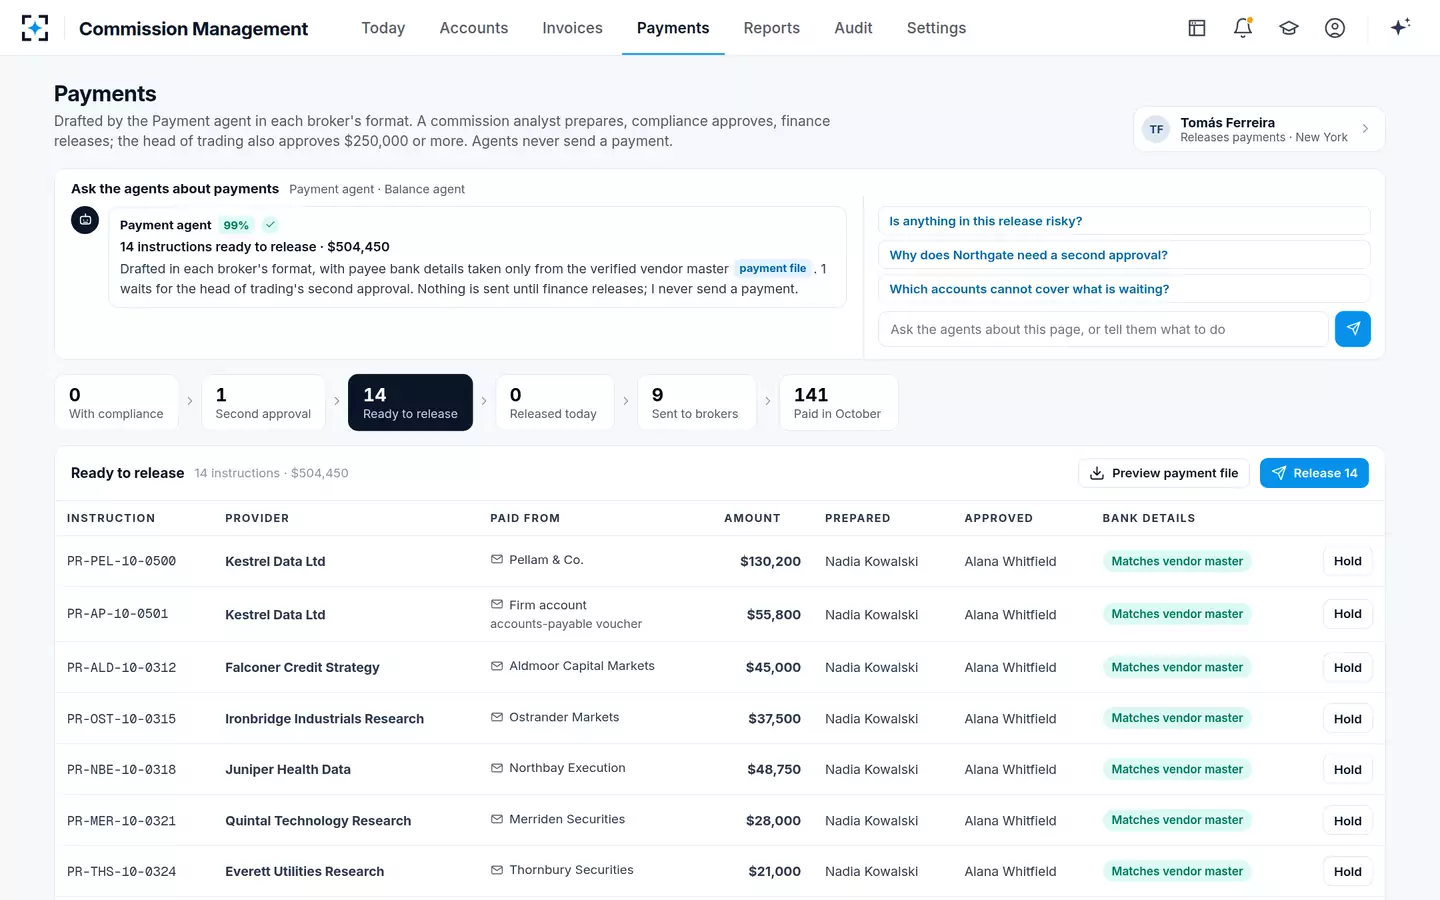Click the envelope icon beside Firm account
Viewport: 1440px width, 900px height.
pos(497,605)
